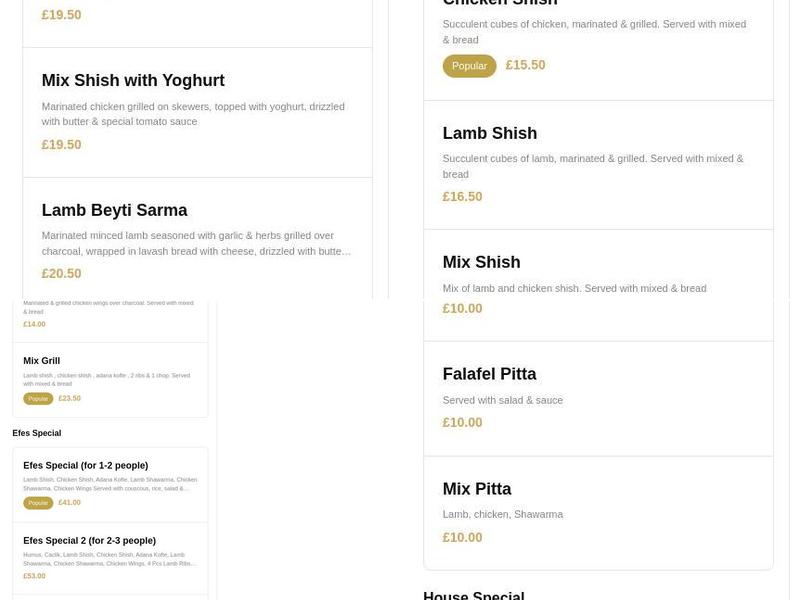Select the Mix Pitta menu item

click(477, 489)
